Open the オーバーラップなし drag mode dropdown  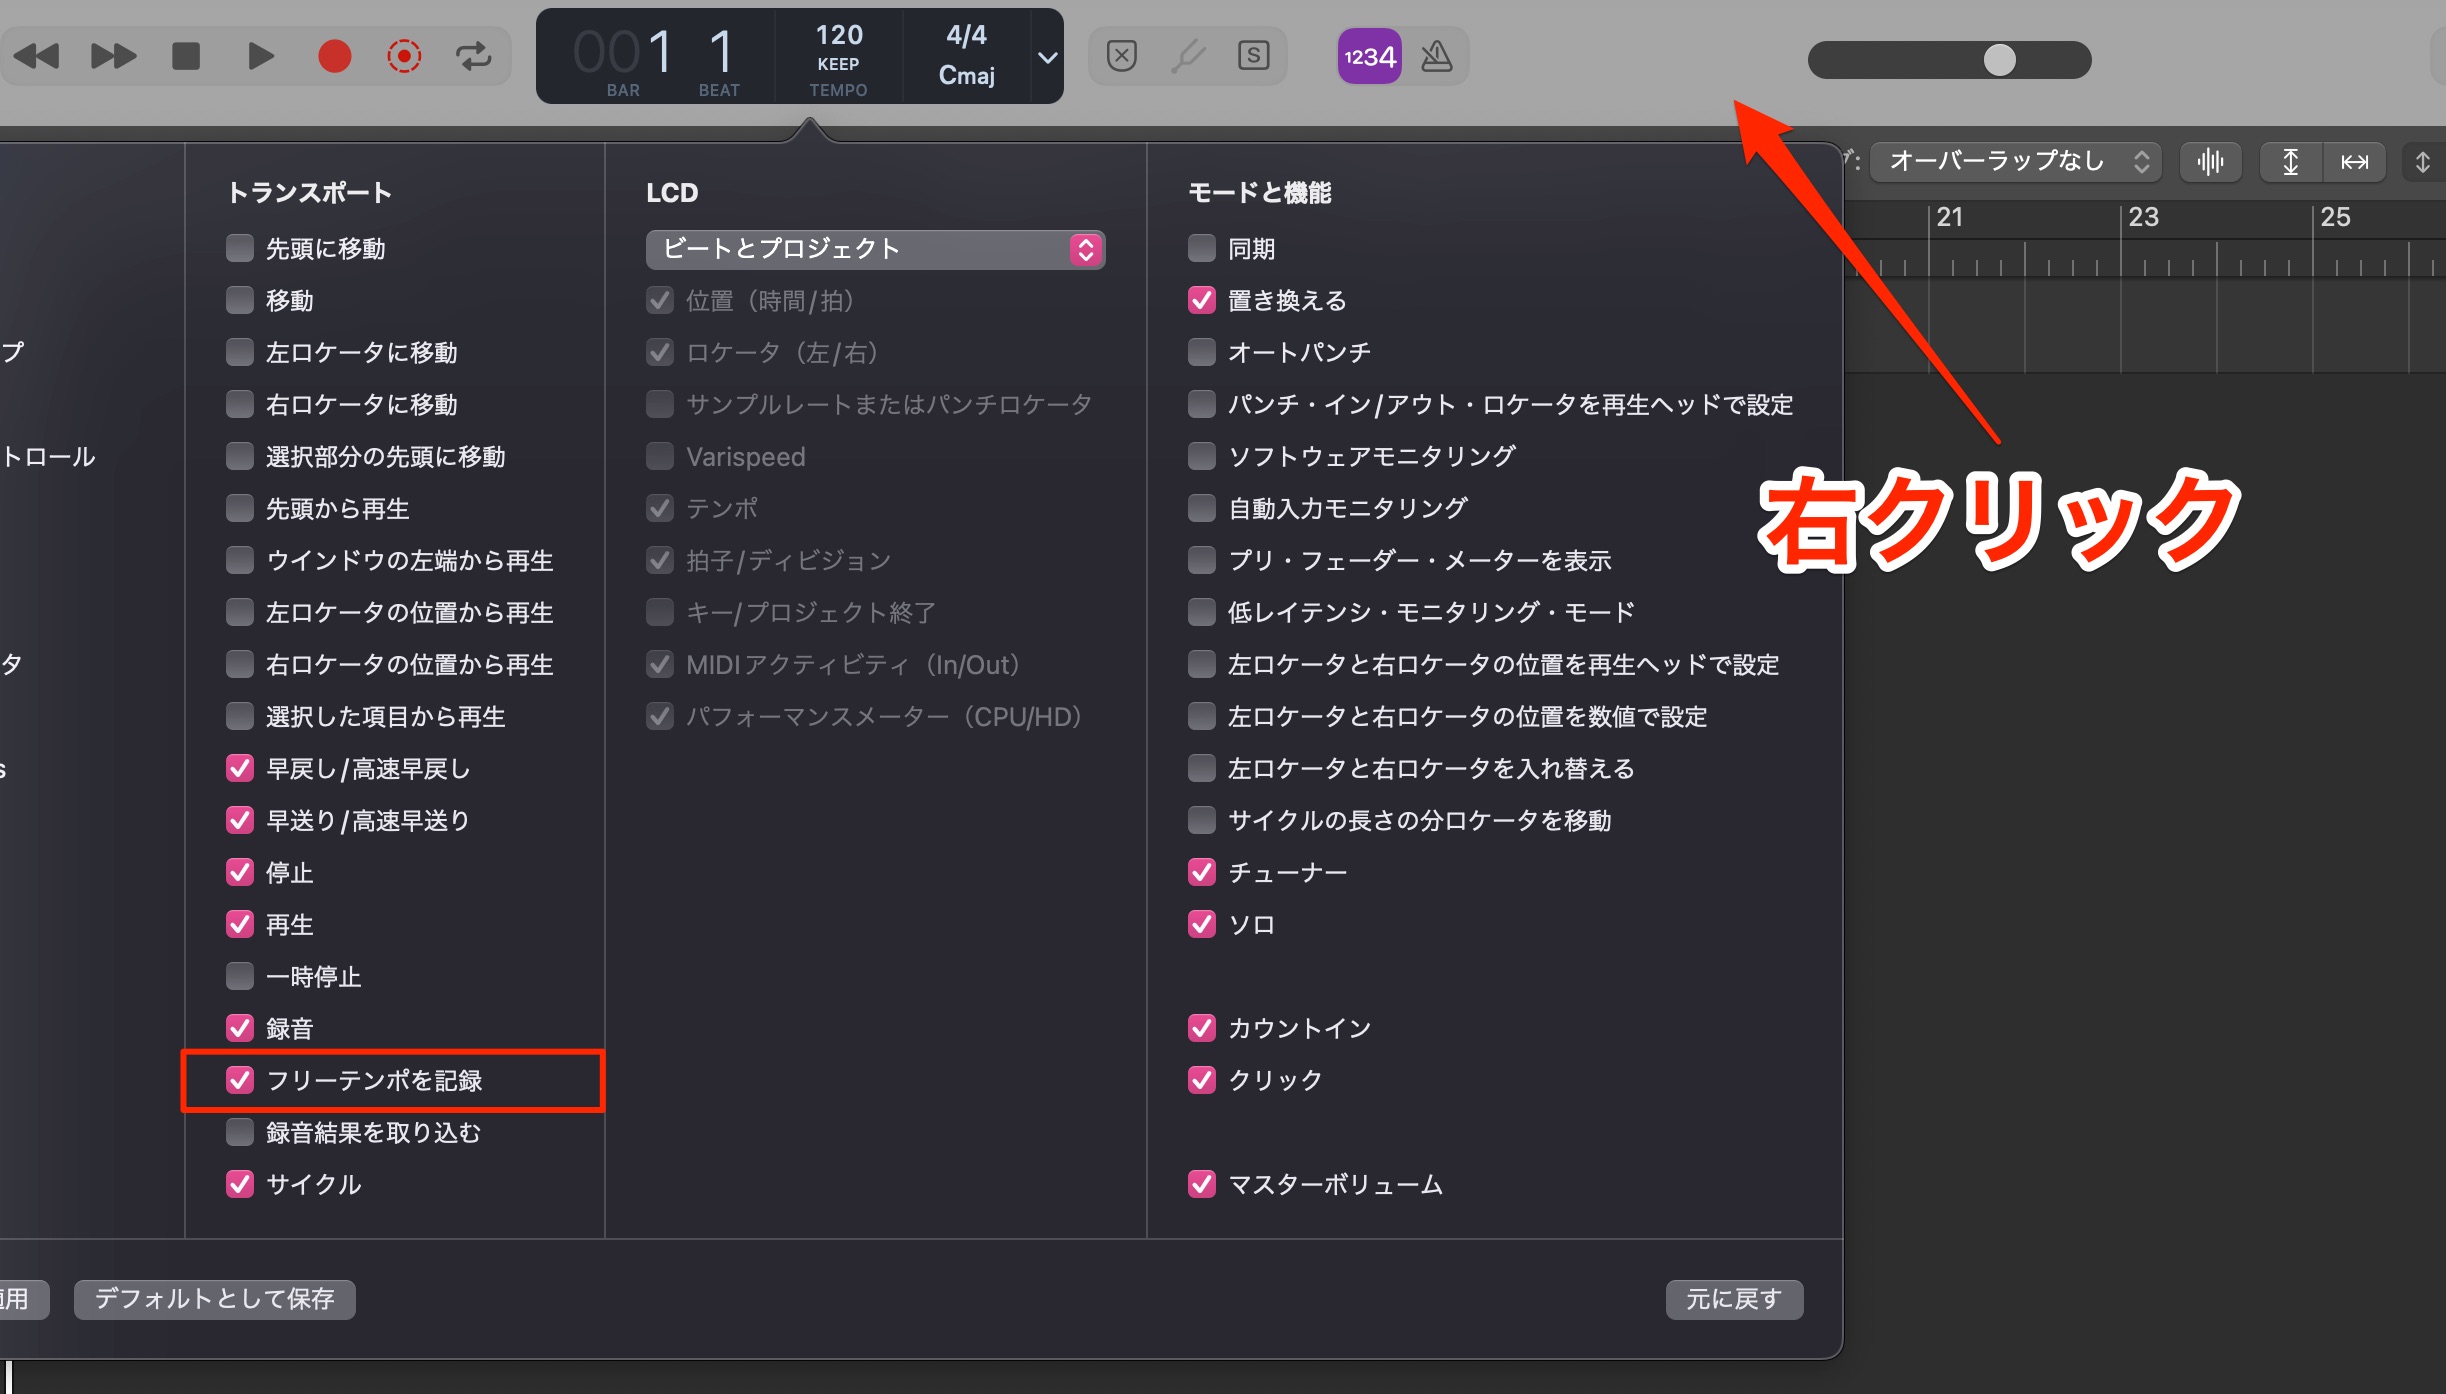click(2016, 161)
